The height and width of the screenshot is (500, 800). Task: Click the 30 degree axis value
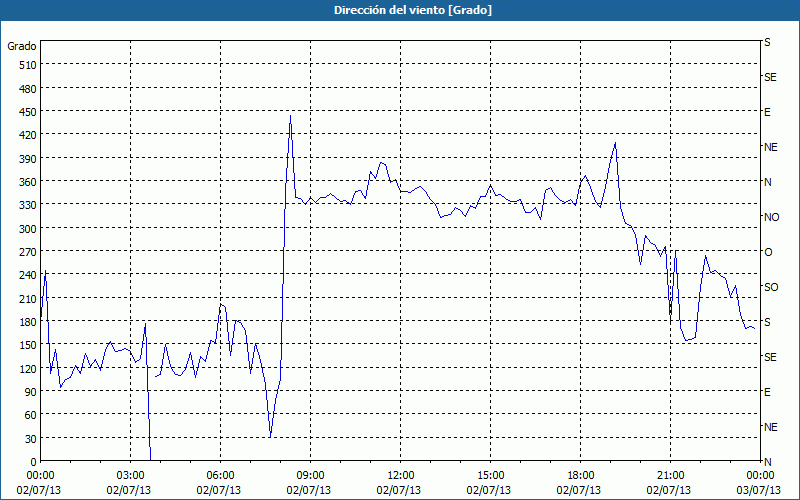31,439
